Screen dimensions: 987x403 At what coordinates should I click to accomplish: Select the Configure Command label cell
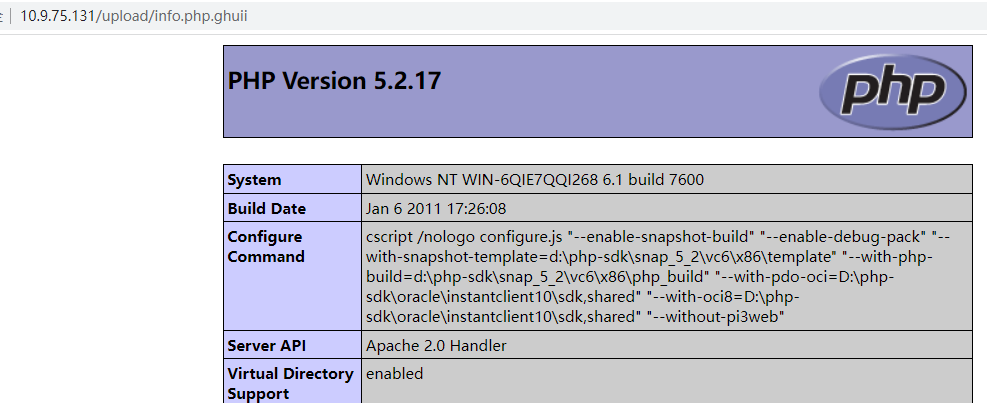[x=265, y=247]
